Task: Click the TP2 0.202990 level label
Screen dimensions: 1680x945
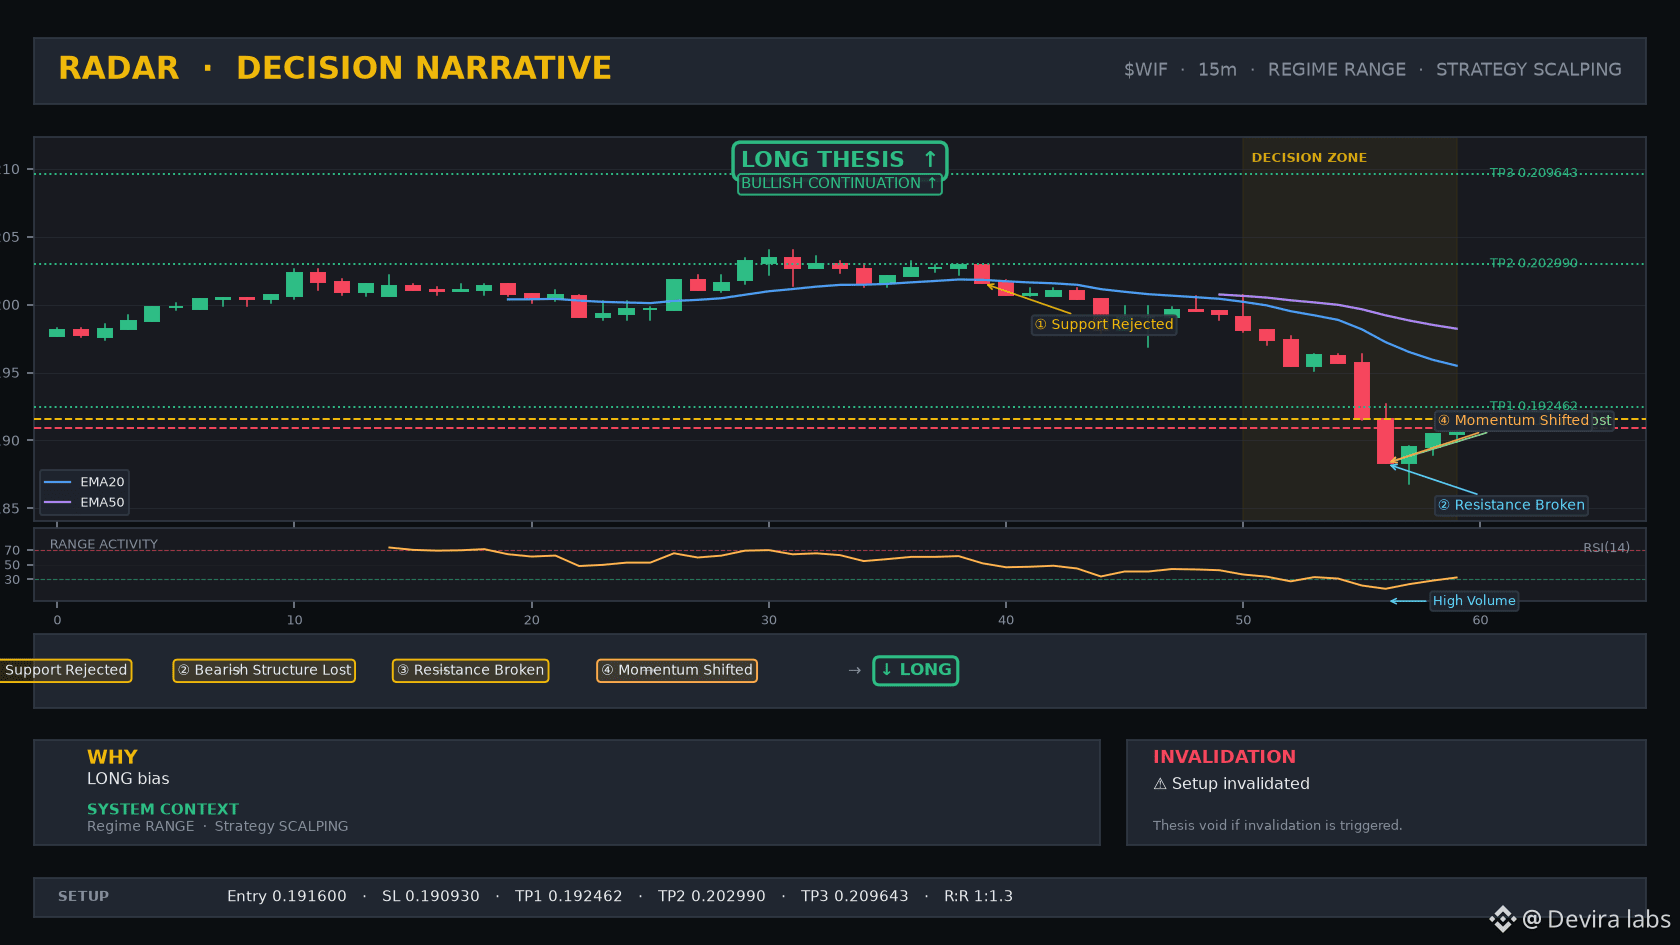Action: click(x=1533, y=263)
